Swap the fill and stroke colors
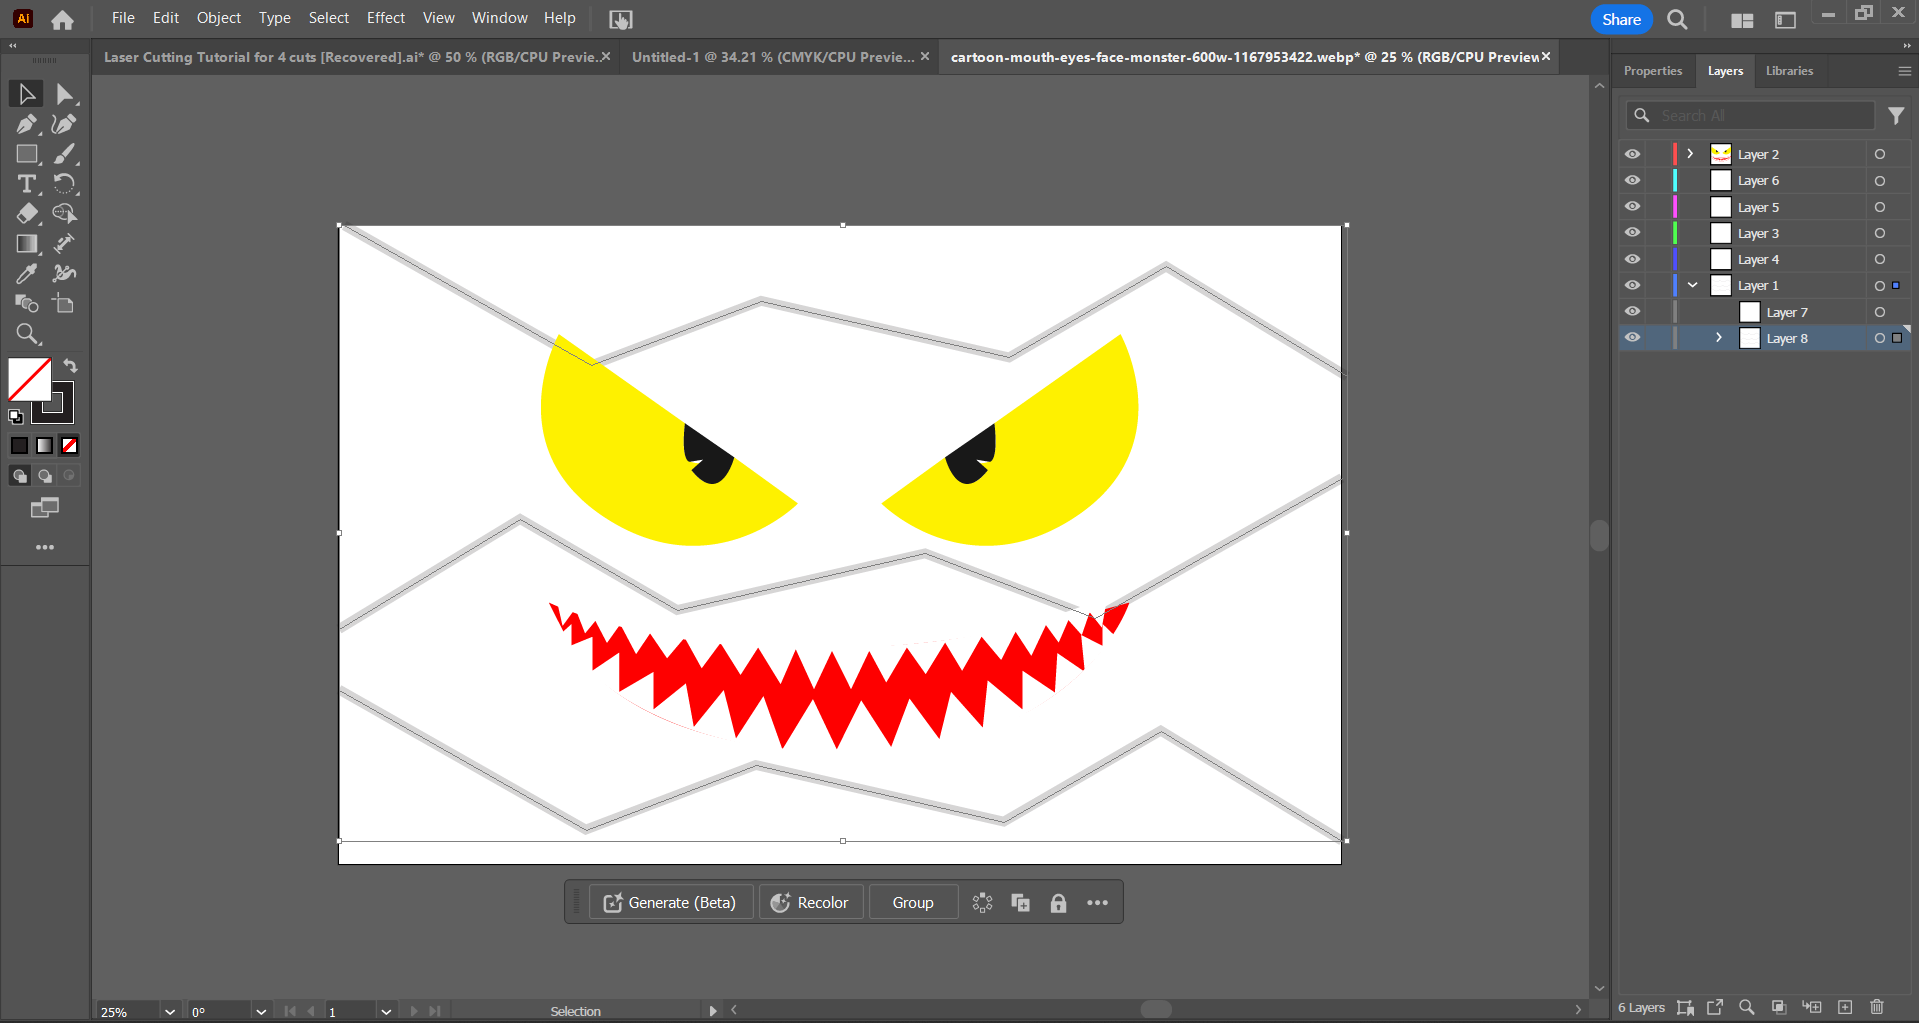This screenshot has width=1919, height=1023. 70,365
